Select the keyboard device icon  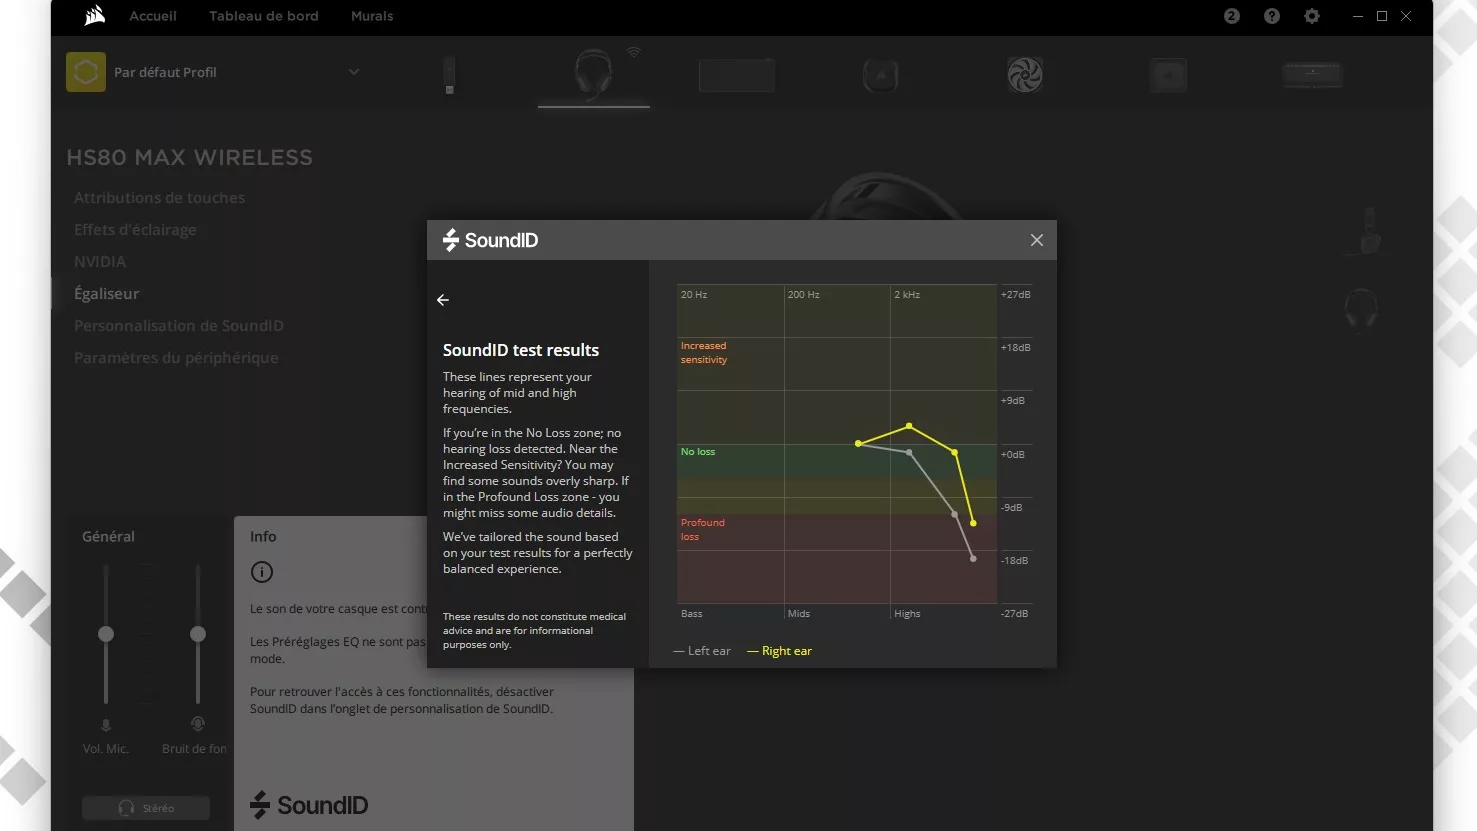(1312, 75)
